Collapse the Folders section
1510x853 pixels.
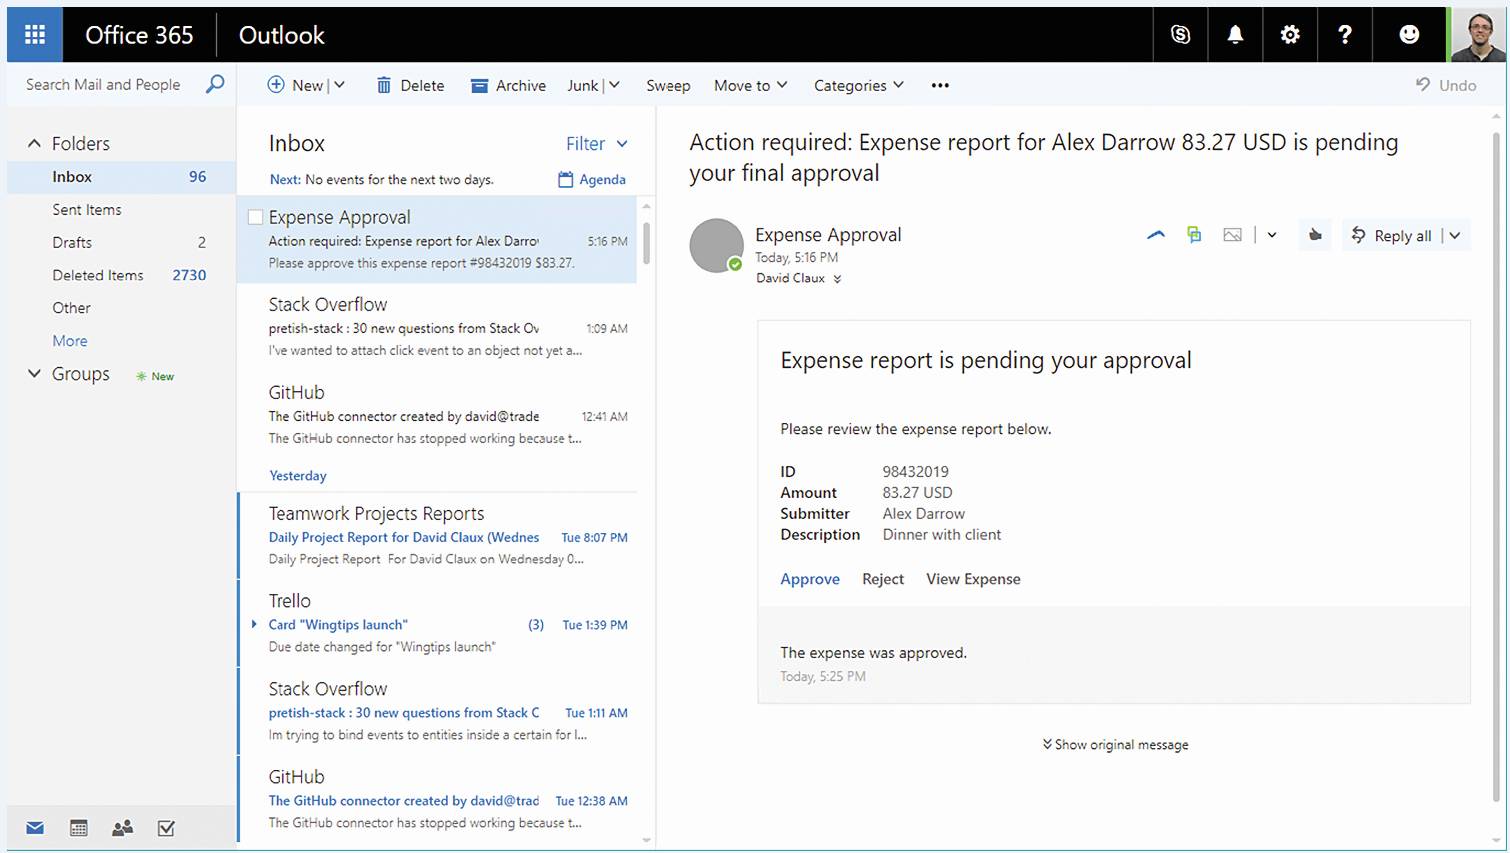(34, 143)
